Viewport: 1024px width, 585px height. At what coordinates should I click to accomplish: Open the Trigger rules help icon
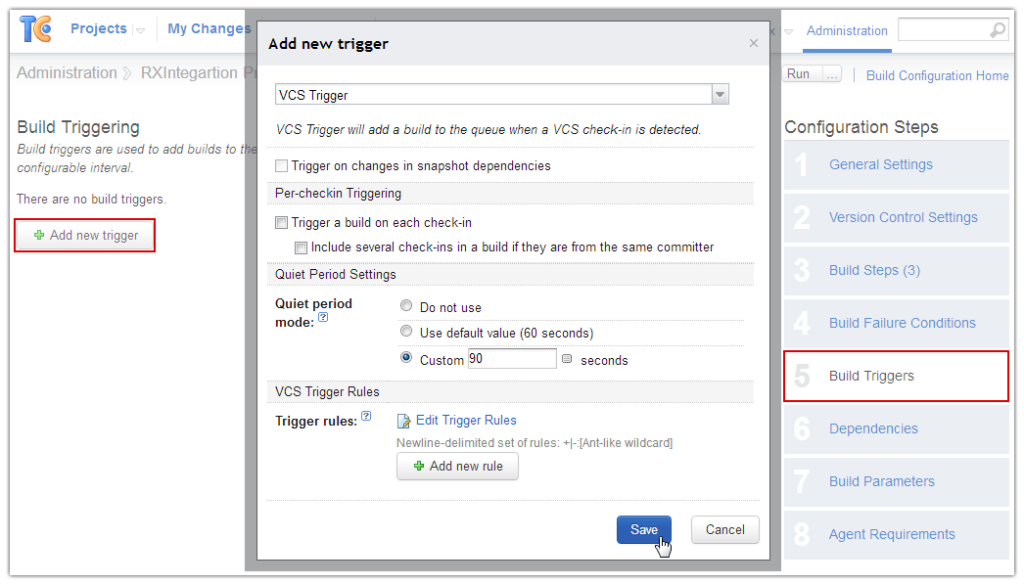pos(366,416)
